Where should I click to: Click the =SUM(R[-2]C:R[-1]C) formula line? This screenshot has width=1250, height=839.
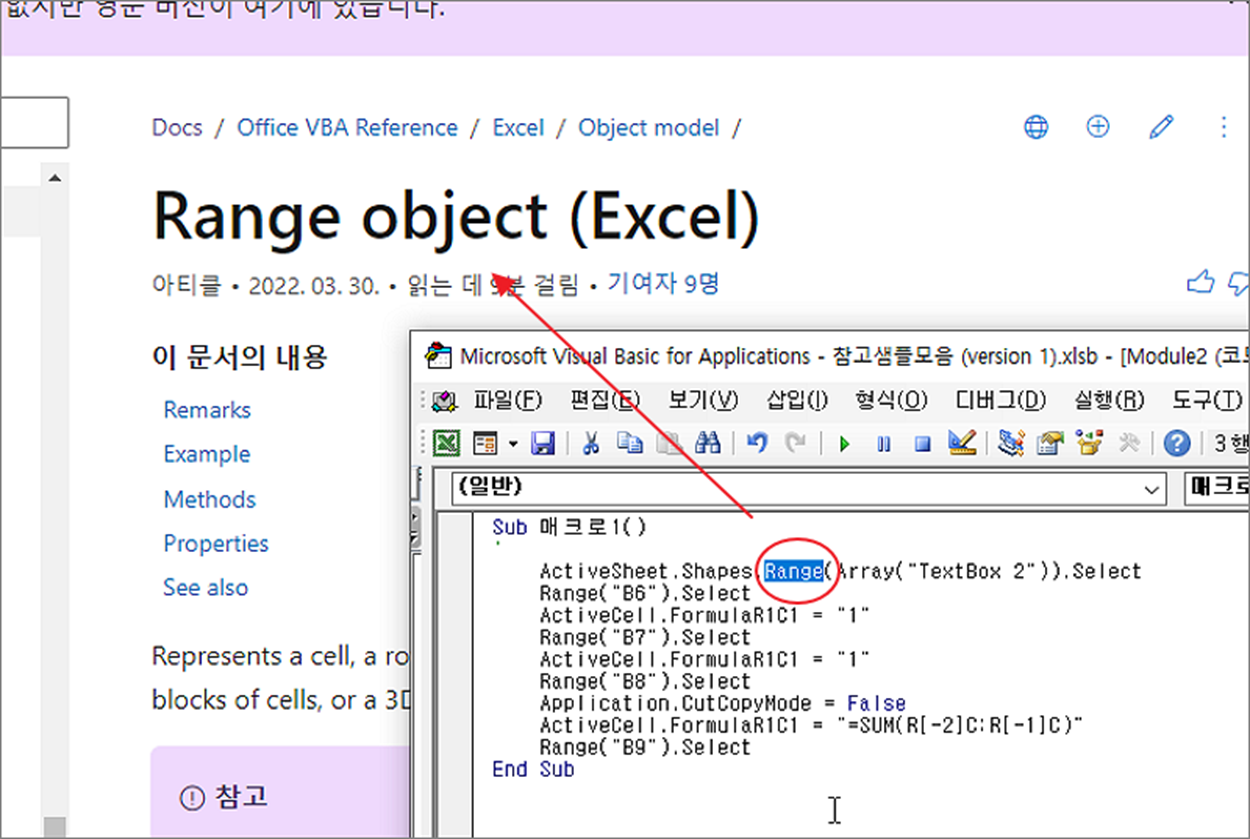point(811,725)
